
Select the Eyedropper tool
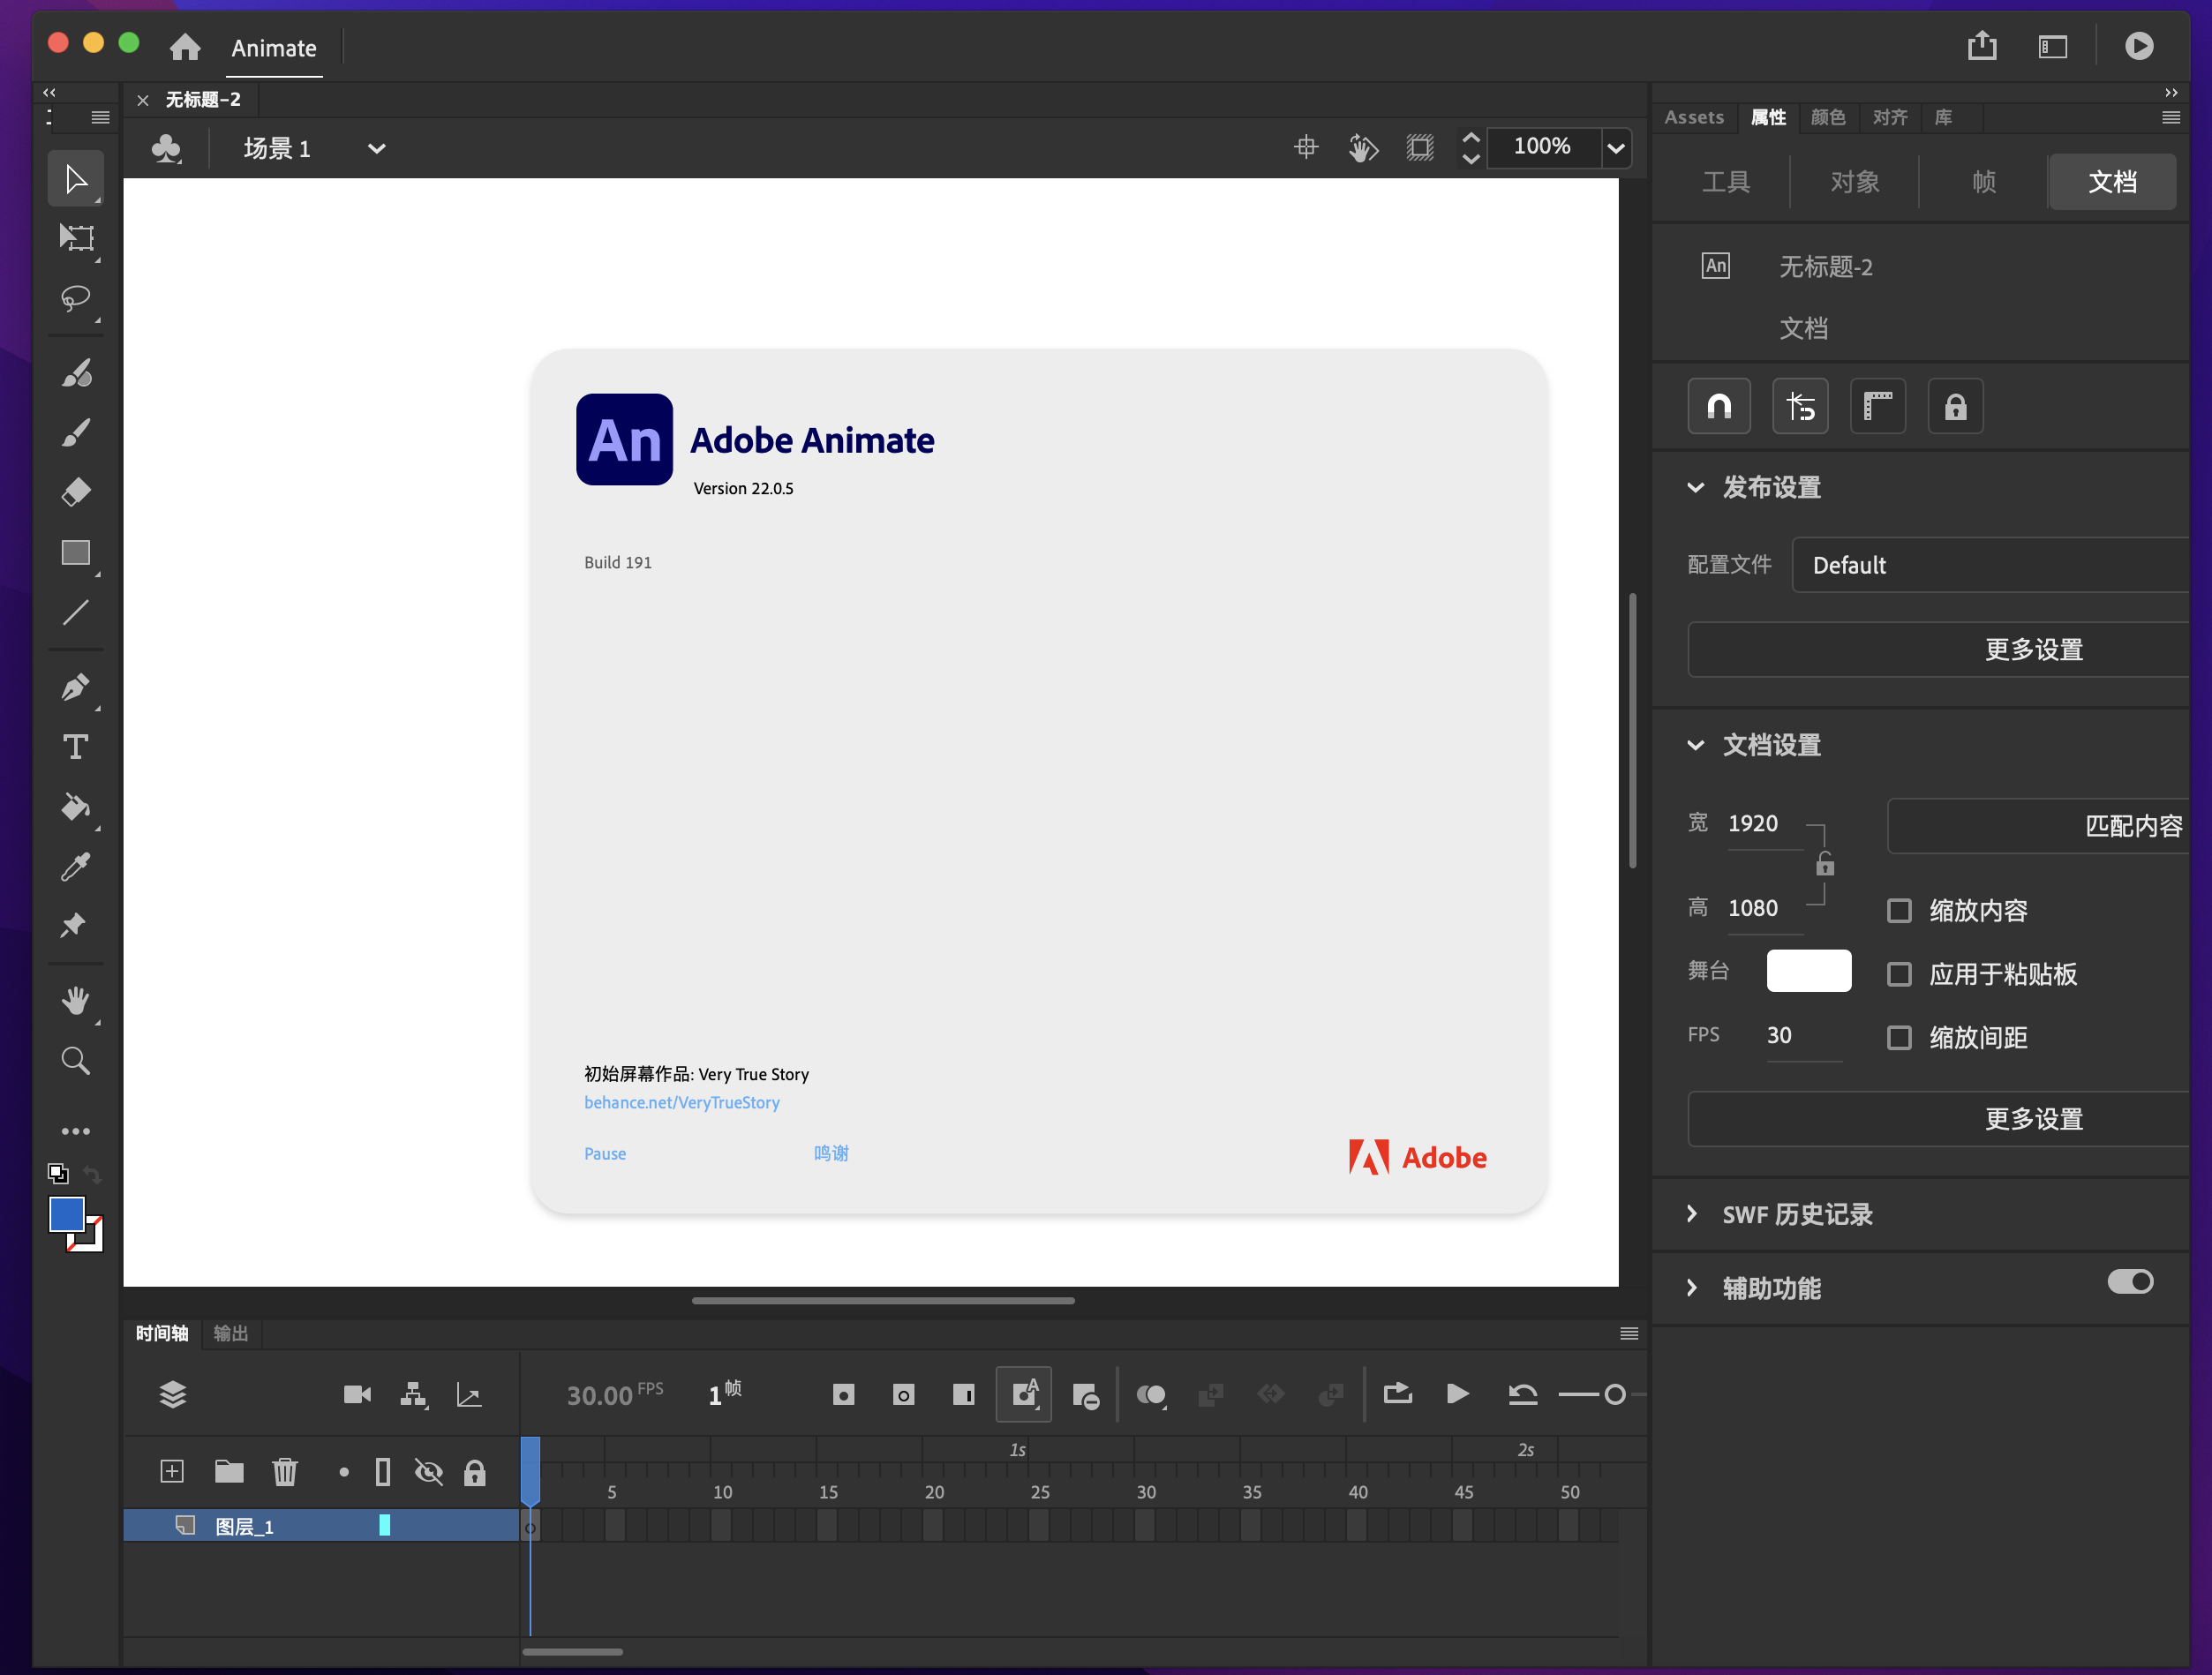pyautogui.click(x=75, y=866)
